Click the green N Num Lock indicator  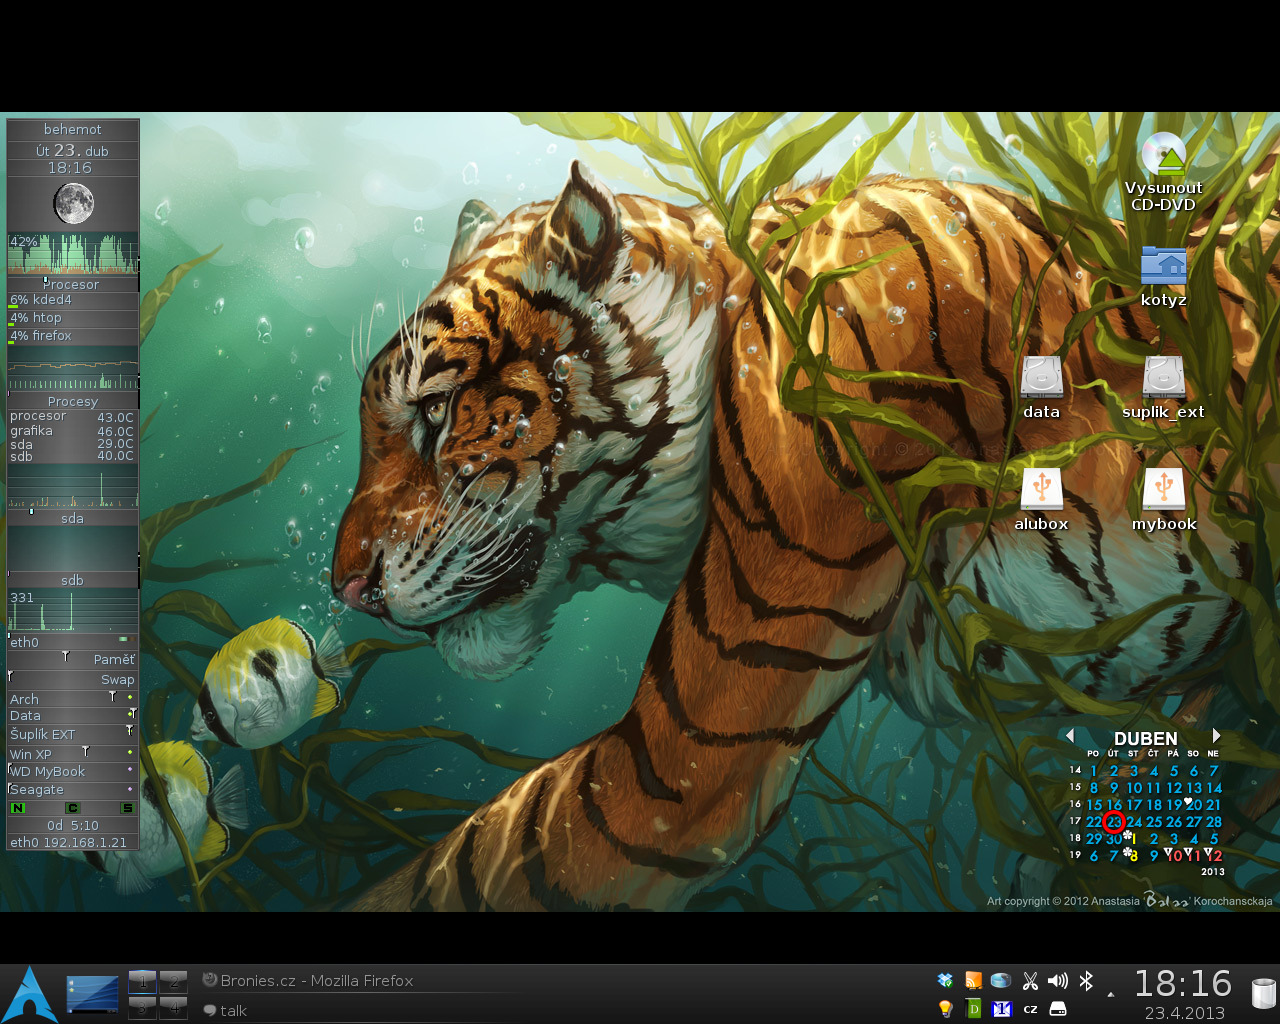point(18,808)
